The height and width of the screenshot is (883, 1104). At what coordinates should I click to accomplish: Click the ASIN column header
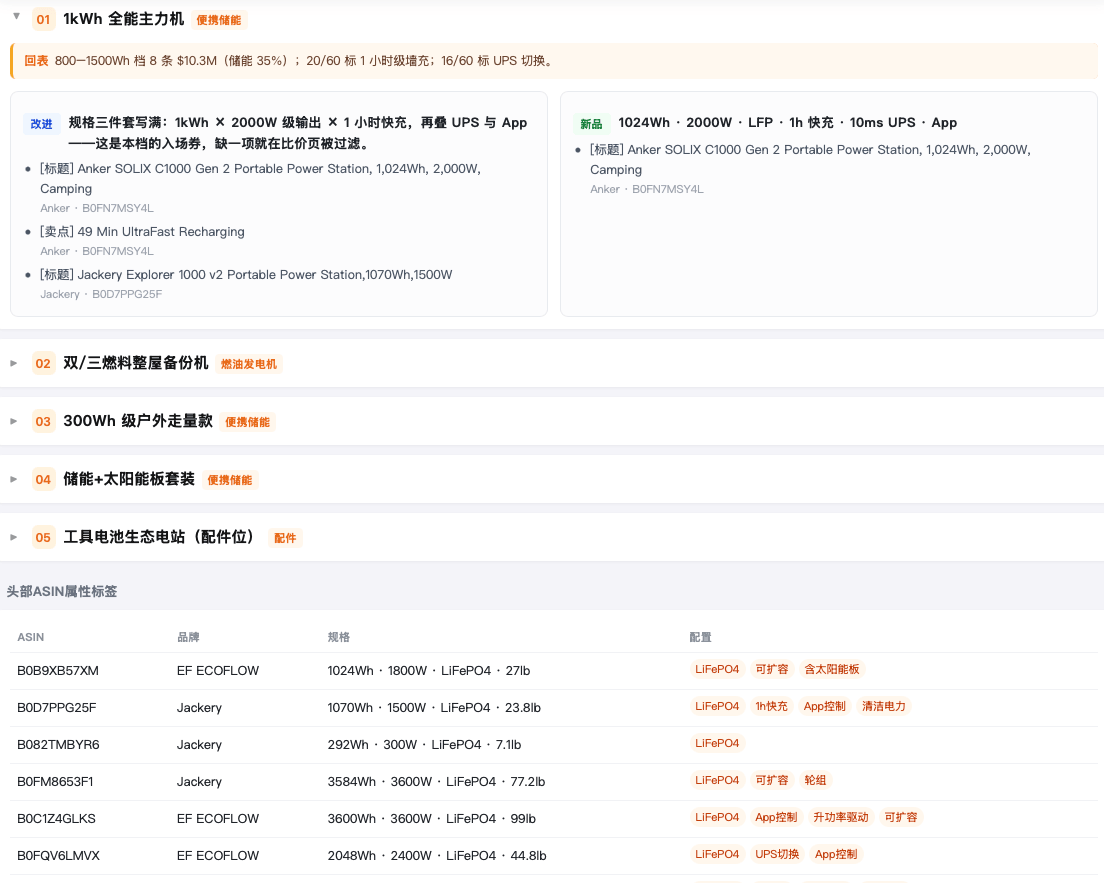(30, 637)
